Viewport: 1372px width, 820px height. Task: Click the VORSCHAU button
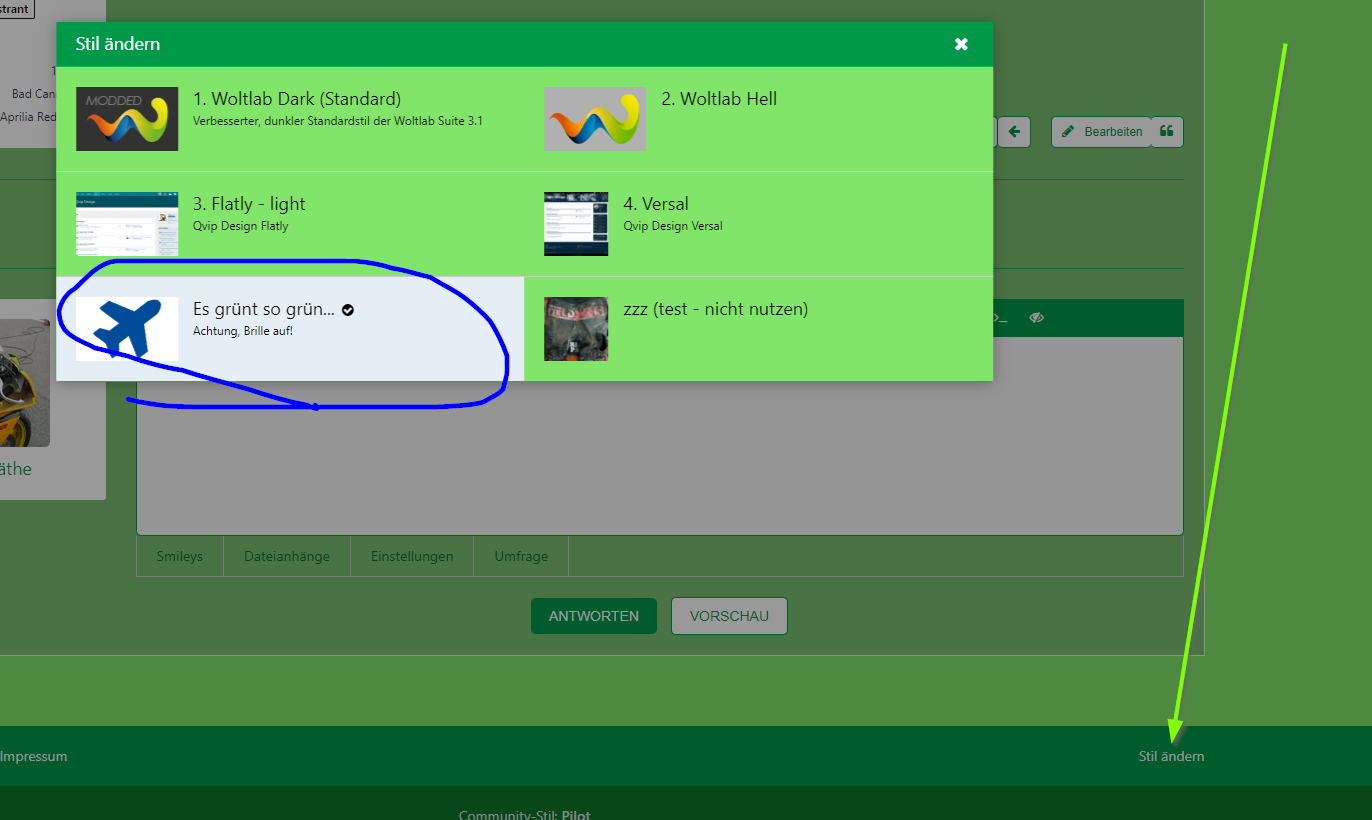[x=729, y=616]
